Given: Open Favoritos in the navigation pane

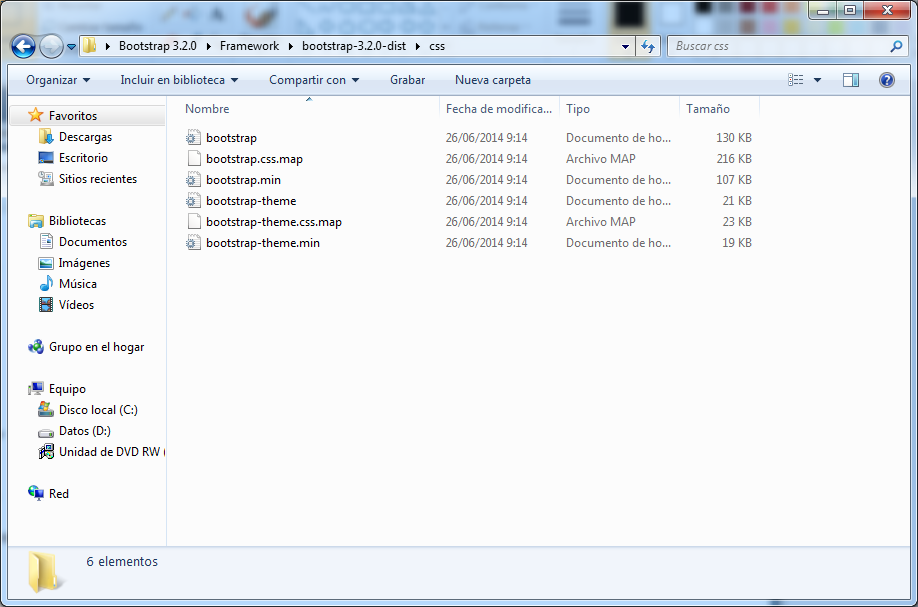Looking at the screenshot, I should (73, 116).
